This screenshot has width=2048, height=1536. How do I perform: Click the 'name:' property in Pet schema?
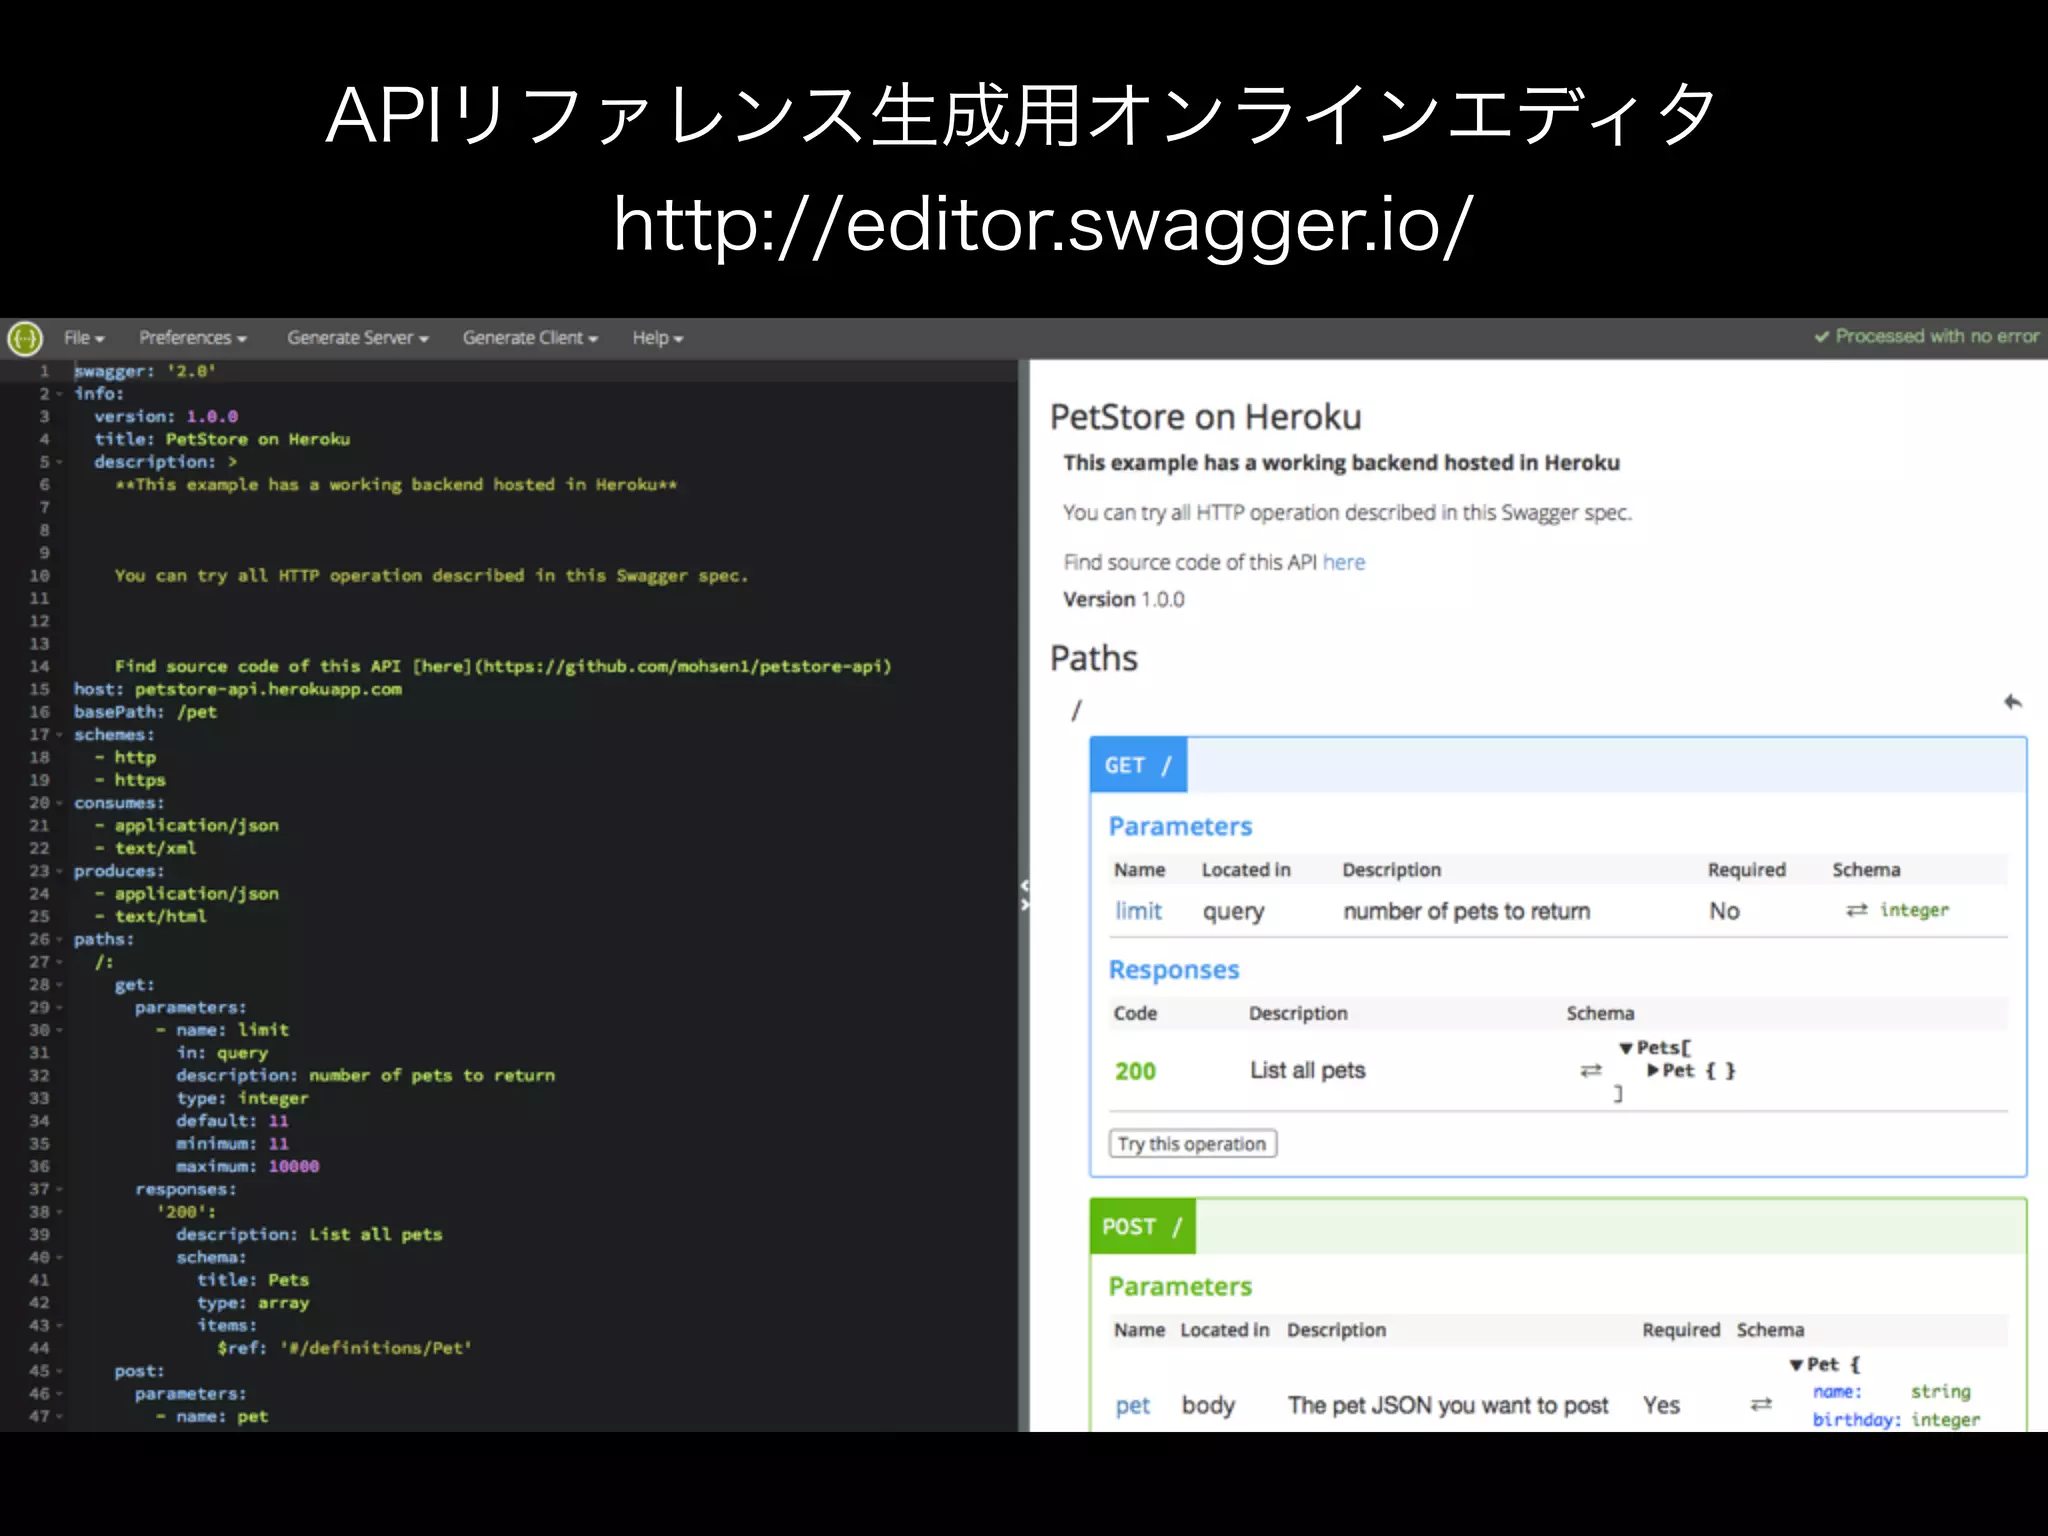click(1837, 1392)
